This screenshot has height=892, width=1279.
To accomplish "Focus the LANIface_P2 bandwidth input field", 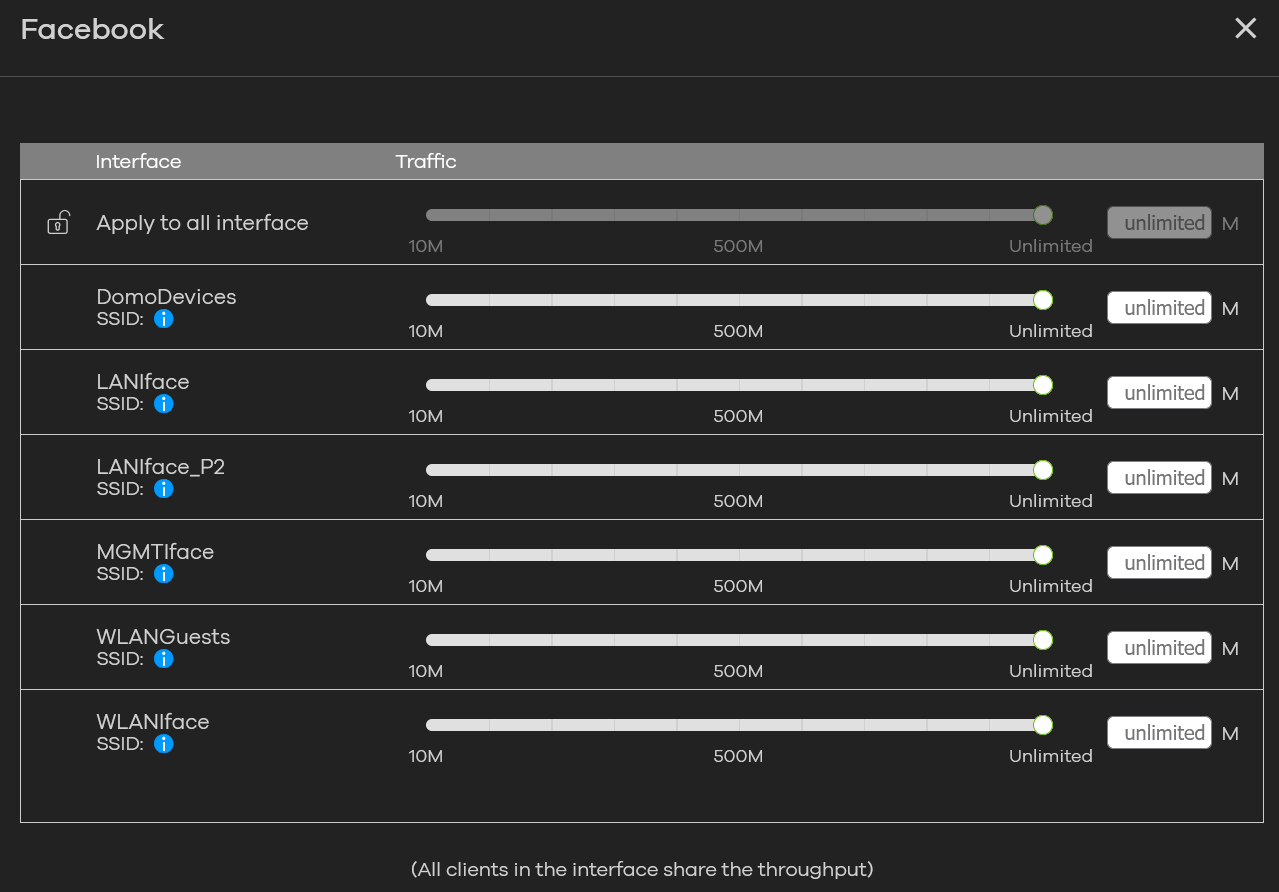I will [x=1159, y=478].
